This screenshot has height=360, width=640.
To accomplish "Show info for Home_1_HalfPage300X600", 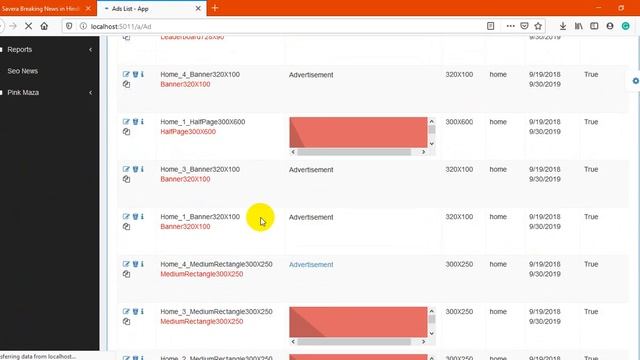I will 142,122.
